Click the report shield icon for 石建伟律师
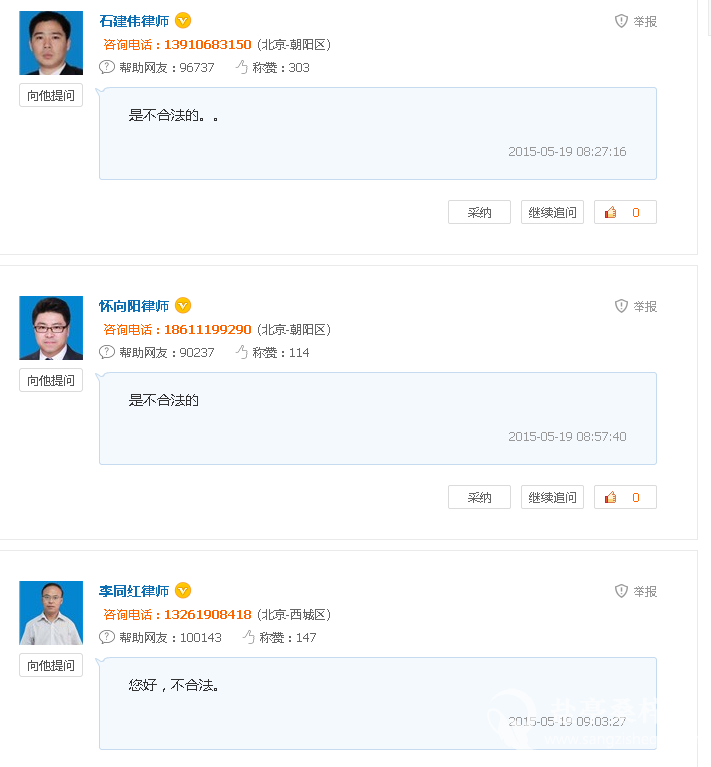This screenshot has width=711, height=767. click(621, 21)
